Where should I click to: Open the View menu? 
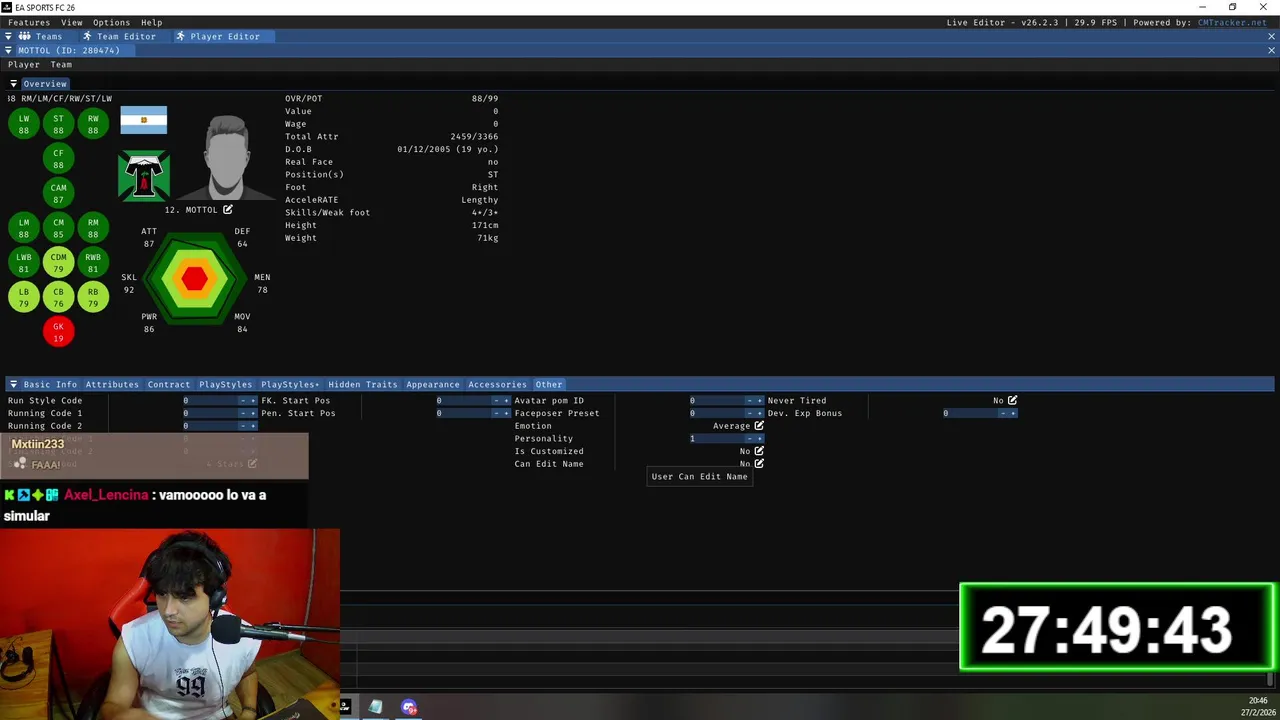pos(72,22)
